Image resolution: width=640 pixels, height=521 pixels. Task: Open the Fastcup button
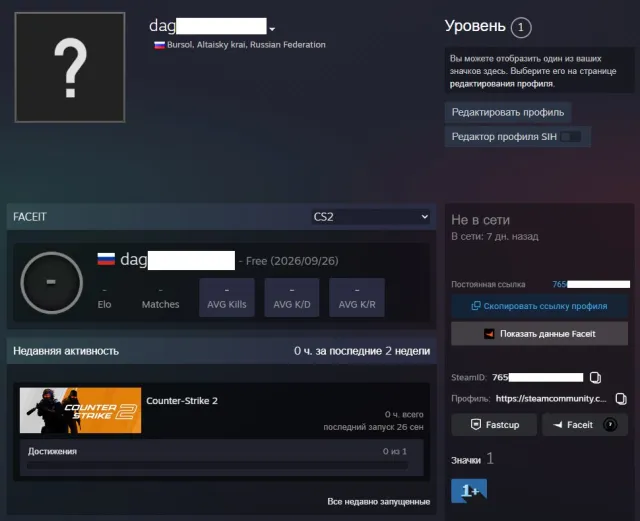[x=494, y=425]
